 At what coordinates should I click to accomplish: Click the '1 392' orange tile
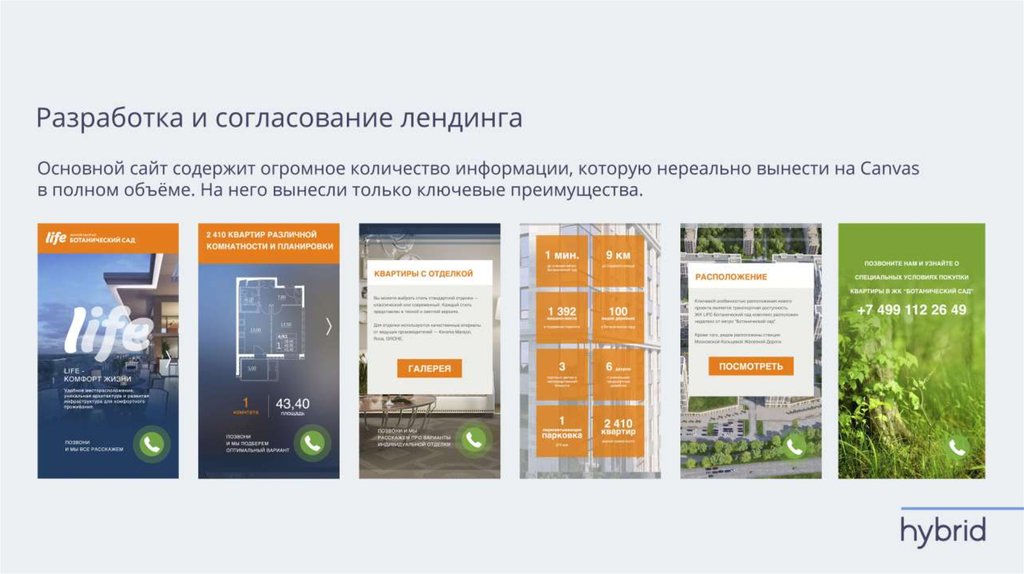pyautogui.click(x=562, y=316)
